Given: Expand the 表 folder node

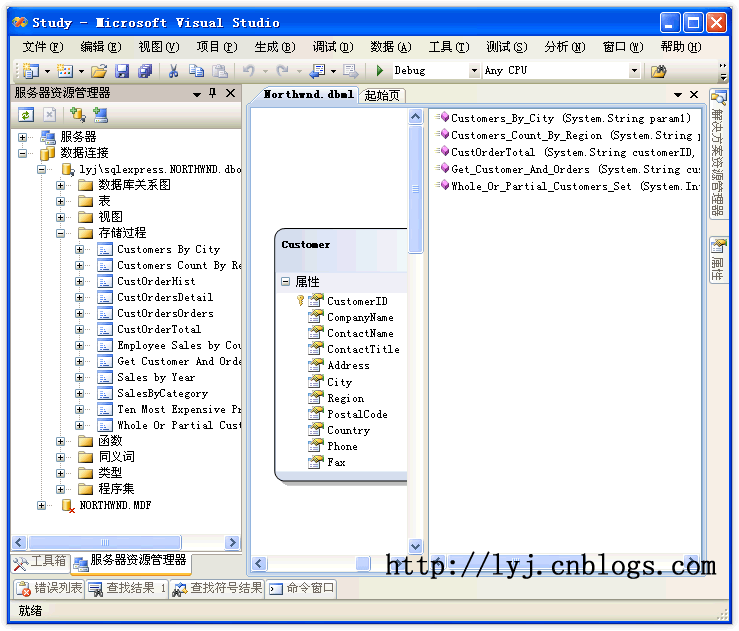Looking at the screenshot, I should coord(60,201).
